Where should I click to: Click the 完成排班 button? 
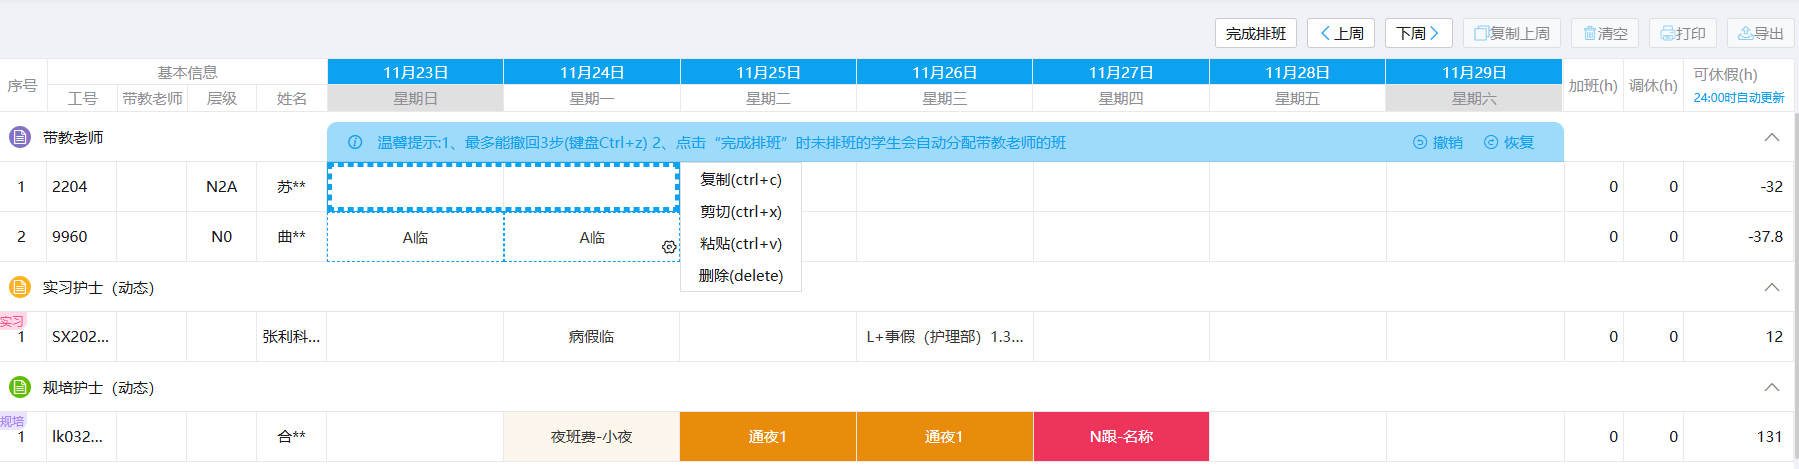[1256, 33]
